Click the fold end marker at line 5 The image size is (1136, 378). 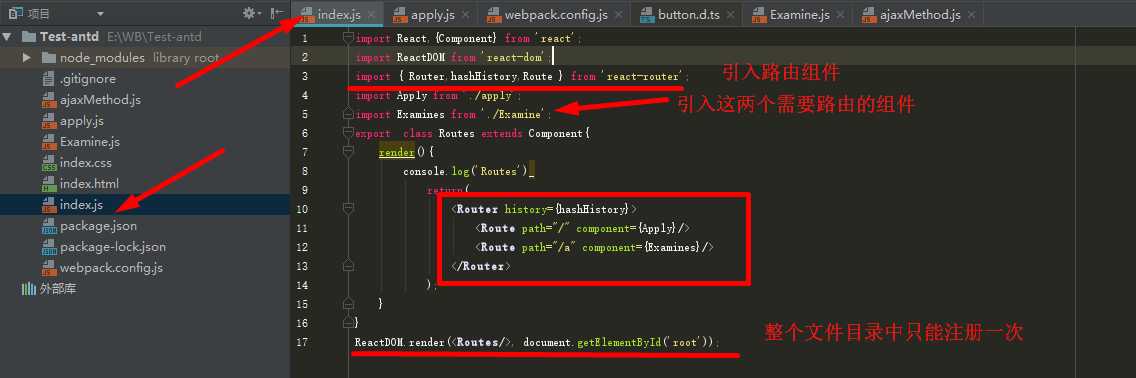[x=348, y=114]
